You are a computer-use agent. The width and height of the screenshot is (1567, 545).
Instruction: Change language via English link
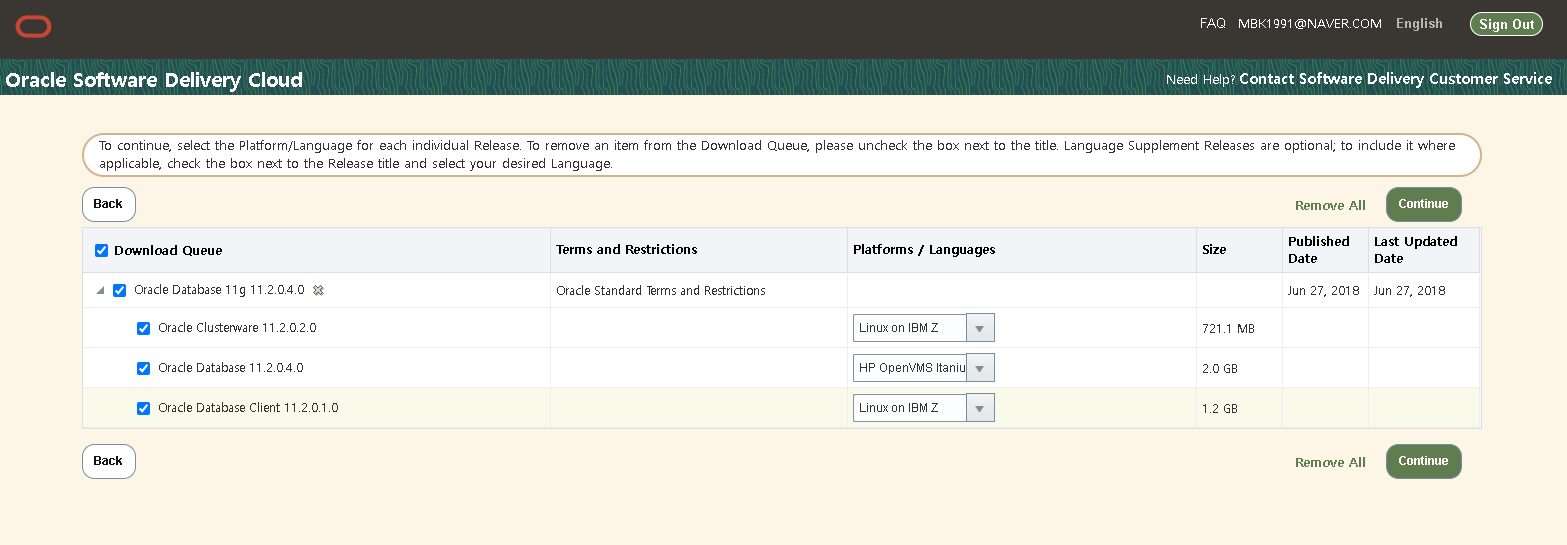tap(1419, 23)
